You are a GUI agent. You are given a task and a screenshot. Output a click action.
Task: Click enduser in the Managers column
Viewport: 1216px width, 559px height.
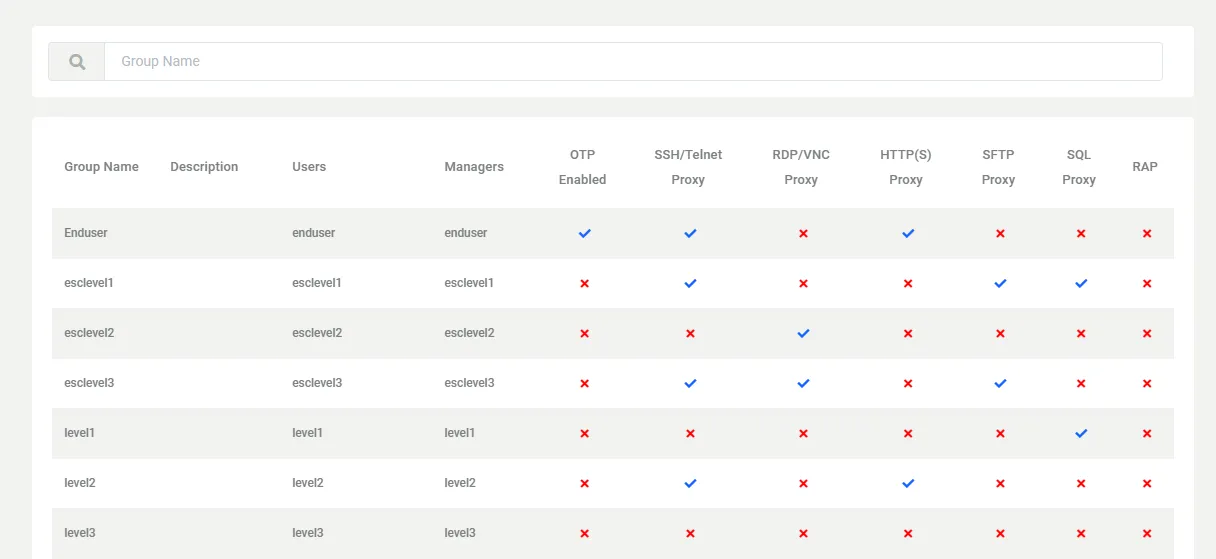[466, 233]
